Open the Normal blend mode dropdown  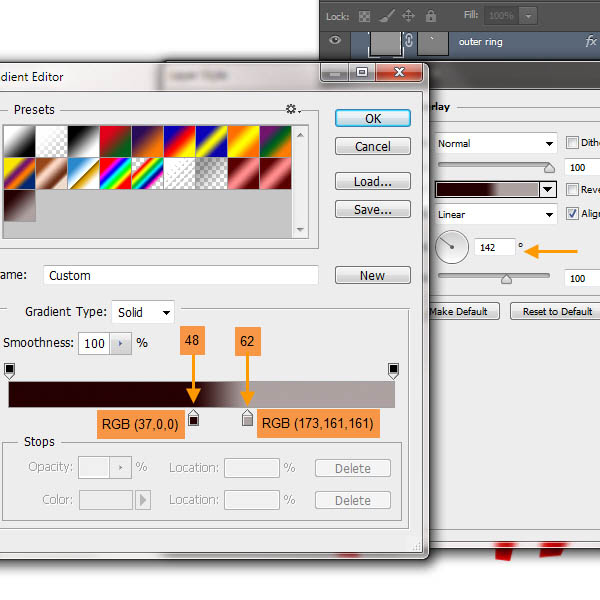tap(495, 143)
